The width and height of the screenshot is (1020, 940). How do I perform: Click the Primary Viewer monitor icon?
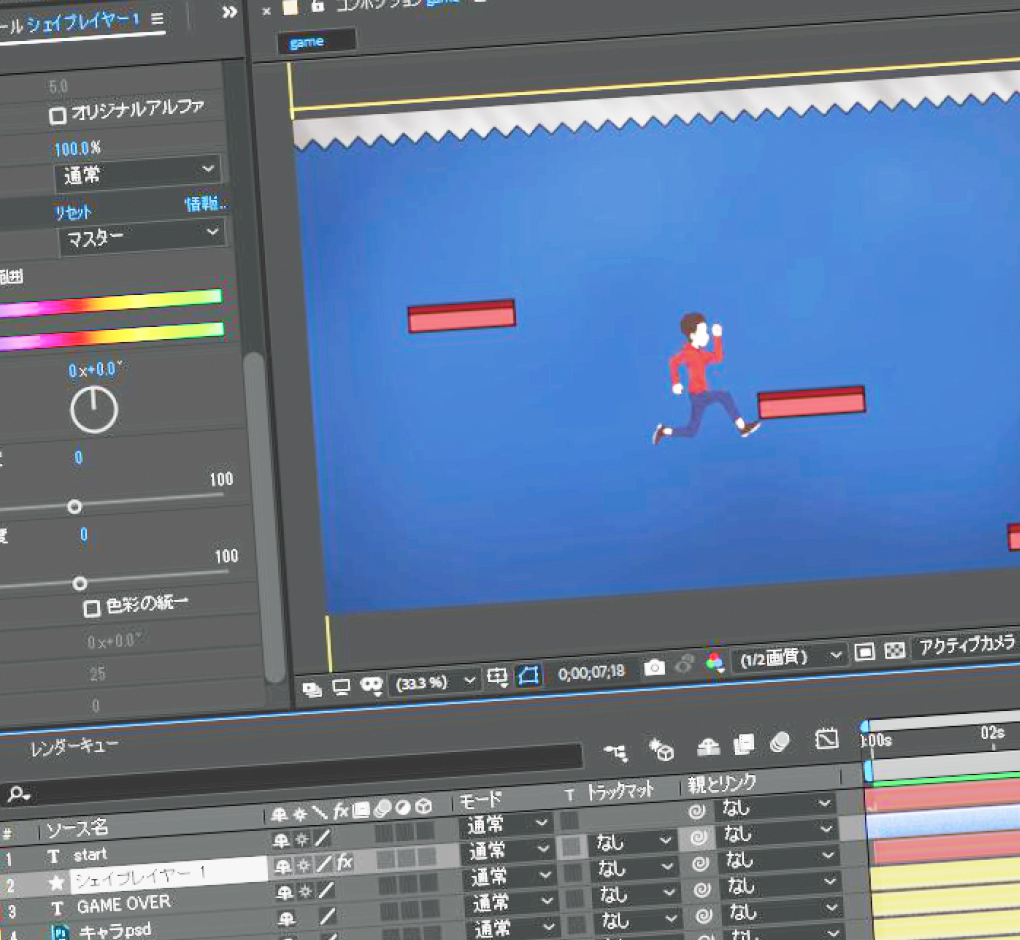pyautogui.click(x=342, y=687)
